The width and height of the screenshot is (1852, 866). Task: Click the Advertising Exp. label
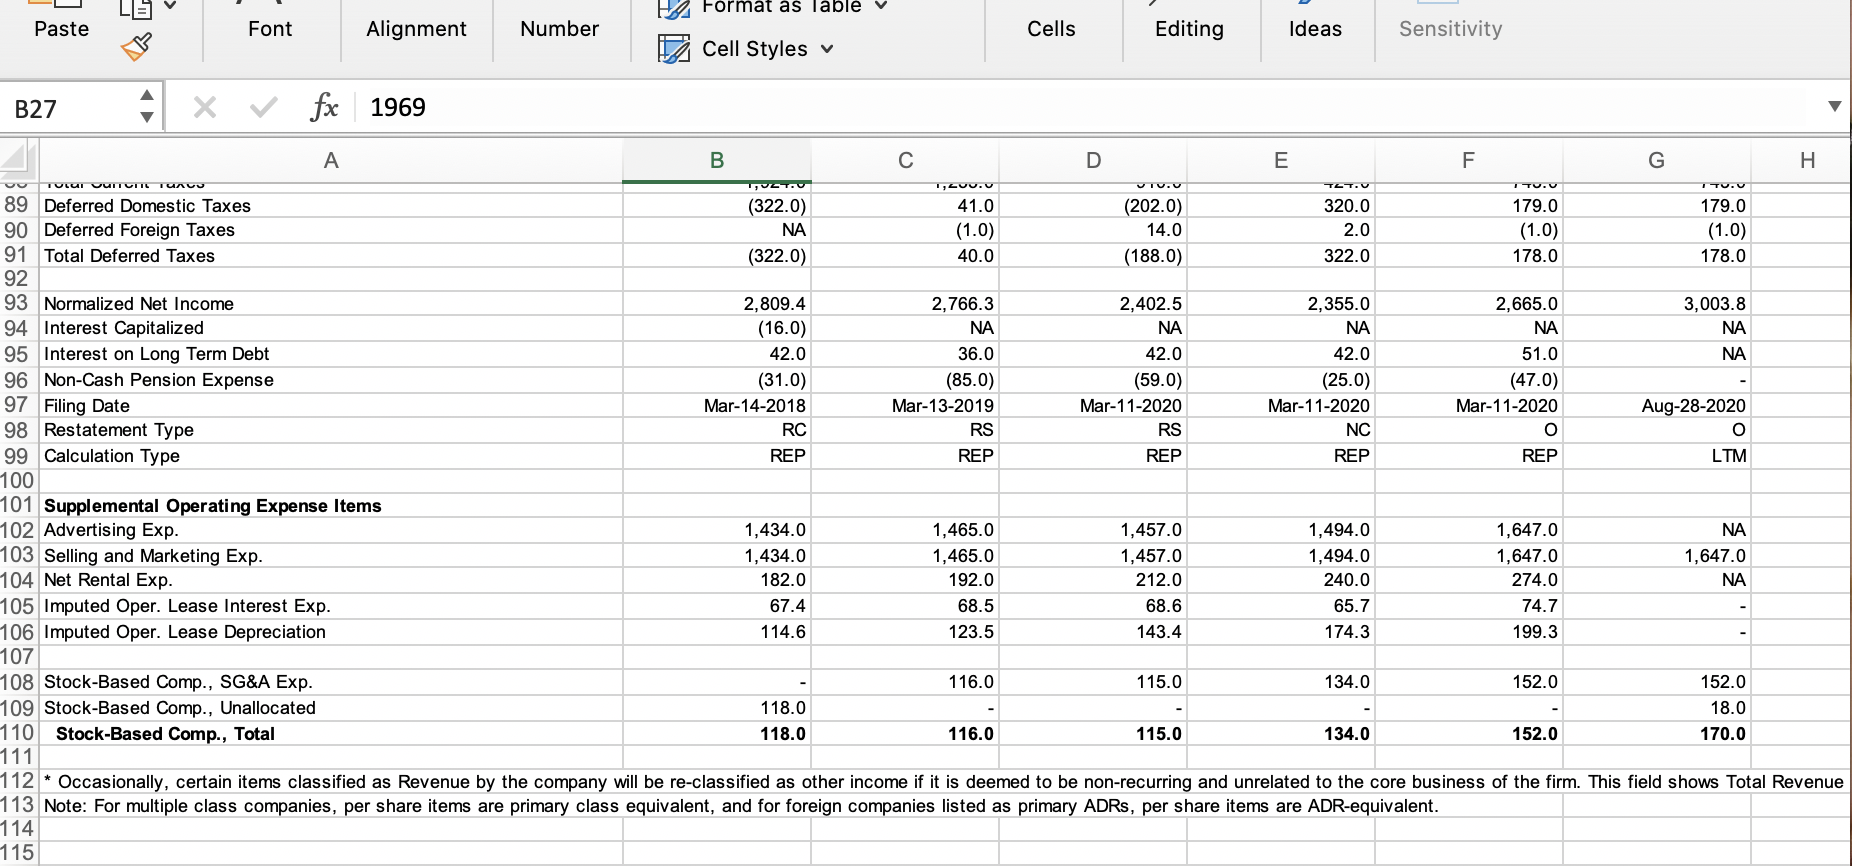point(111,530)
